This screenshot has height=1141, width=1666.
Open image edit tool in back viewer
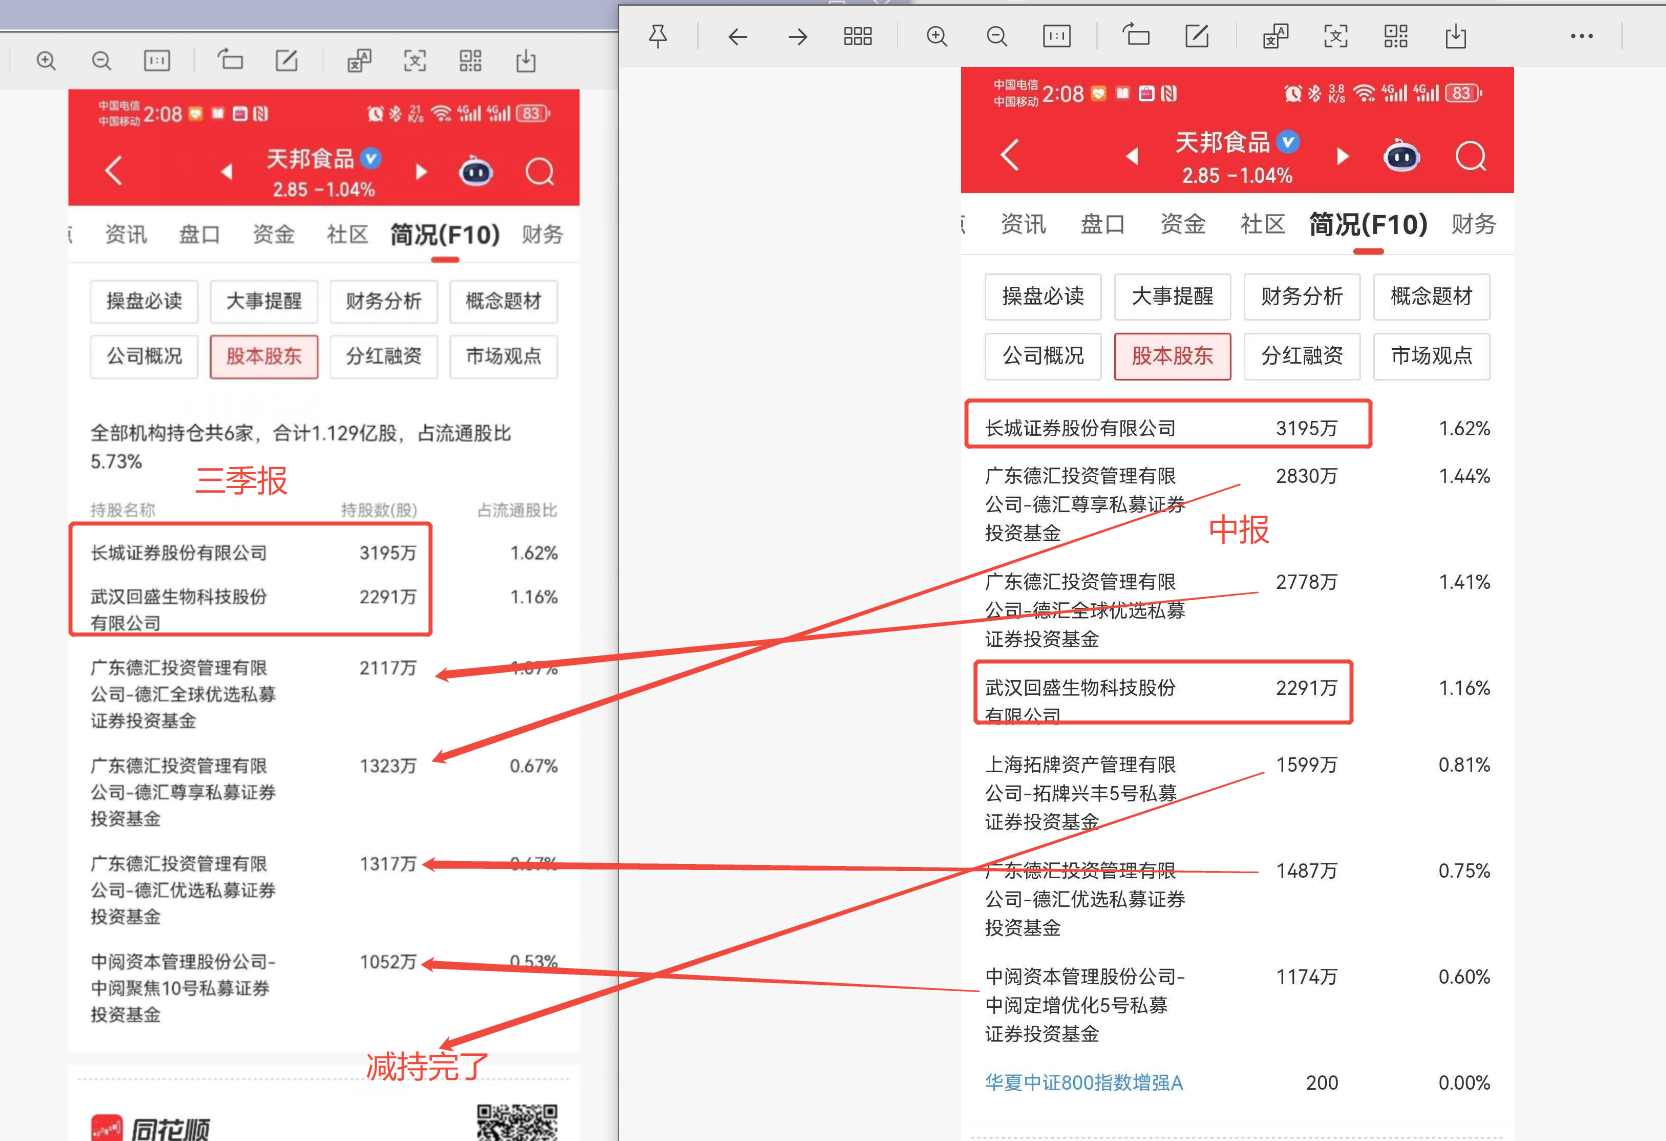click(x=287, y=61)
